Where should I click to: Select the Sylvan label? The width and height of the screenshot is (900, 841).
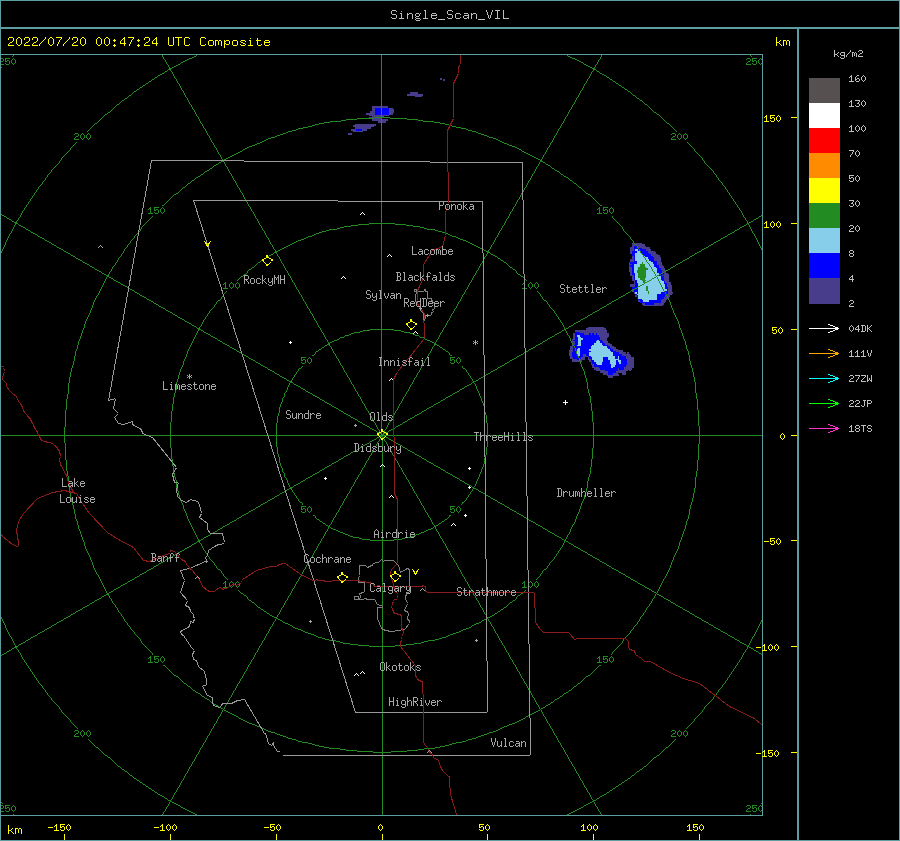[383, 295]
